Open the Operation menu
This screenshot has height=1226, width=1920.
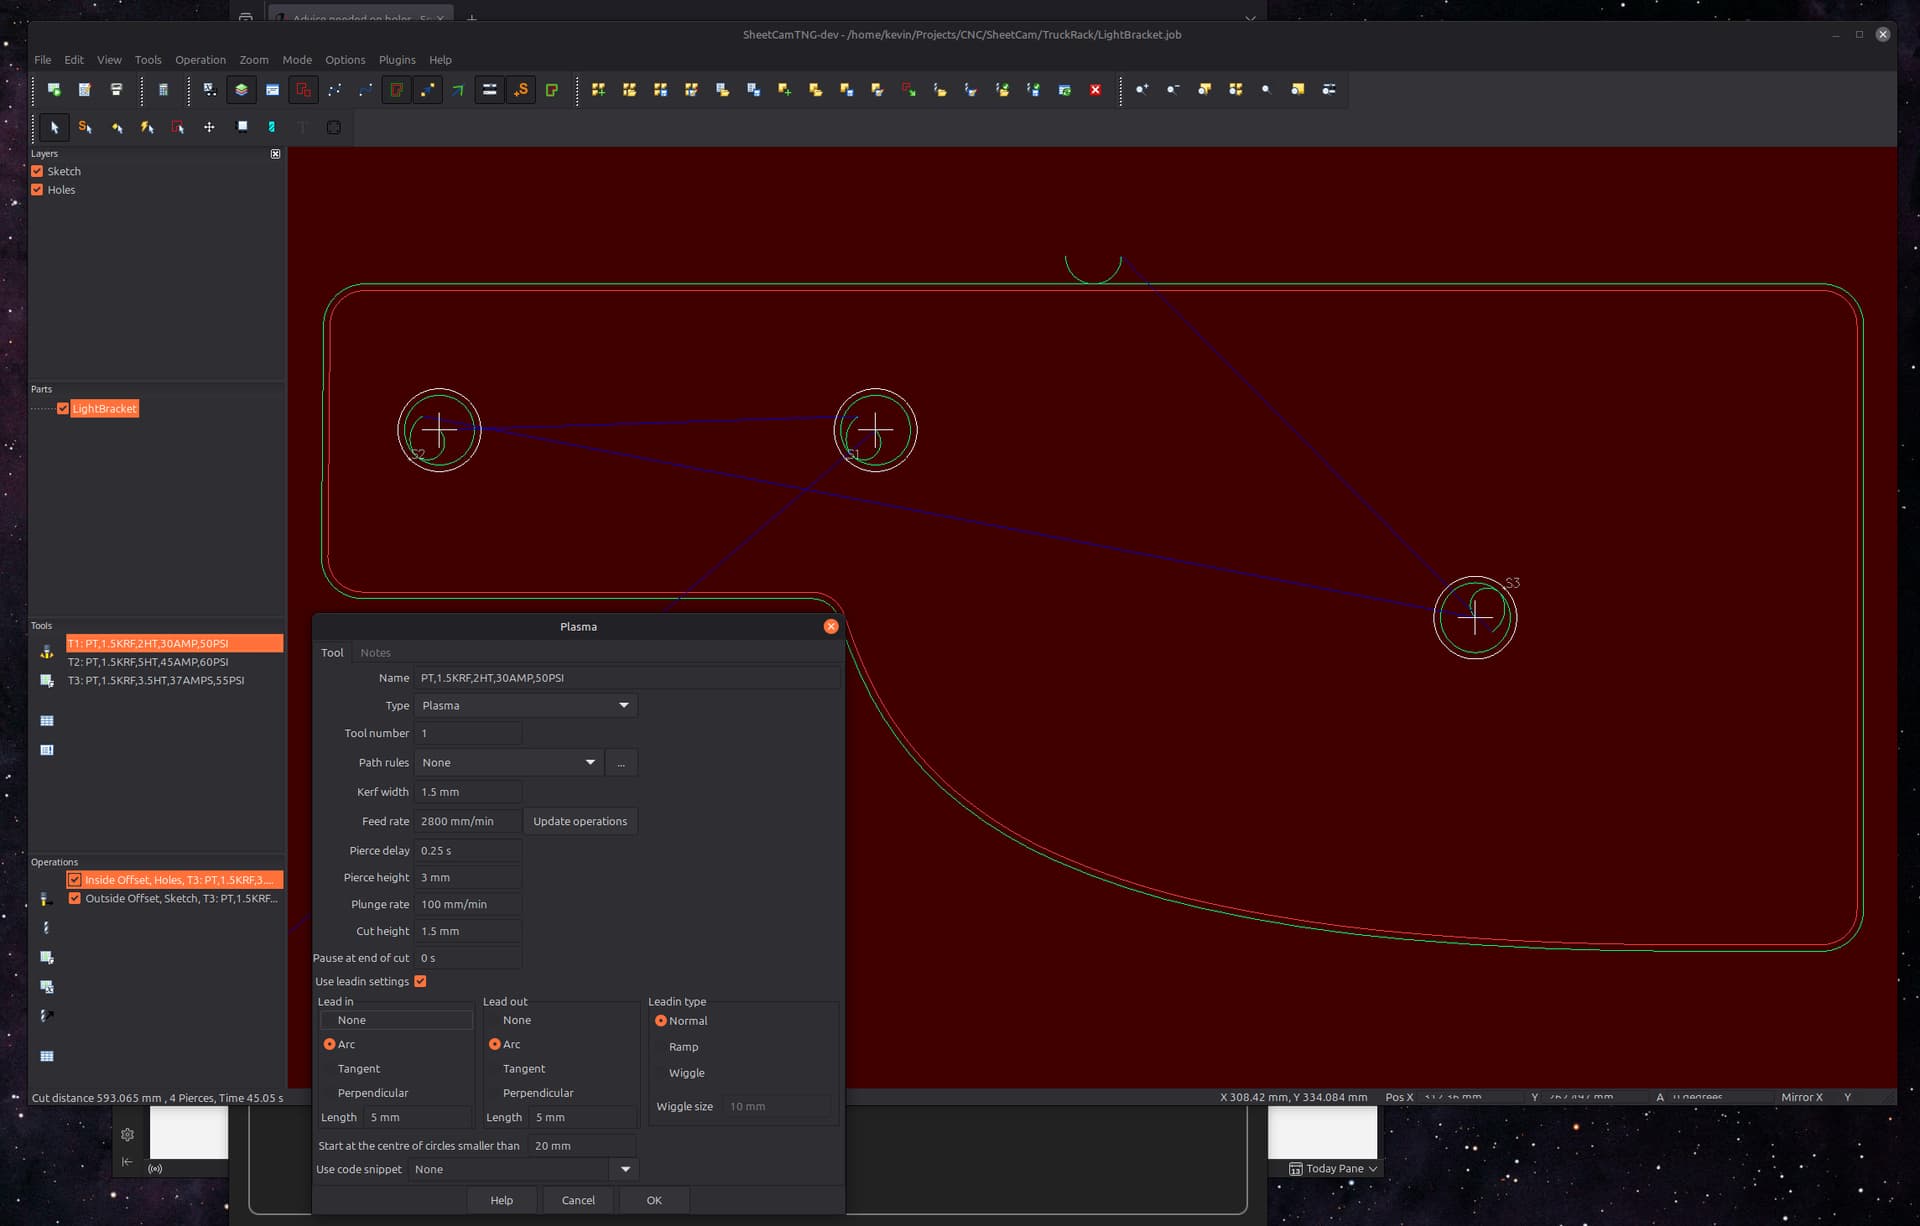[x=200, y=60]
